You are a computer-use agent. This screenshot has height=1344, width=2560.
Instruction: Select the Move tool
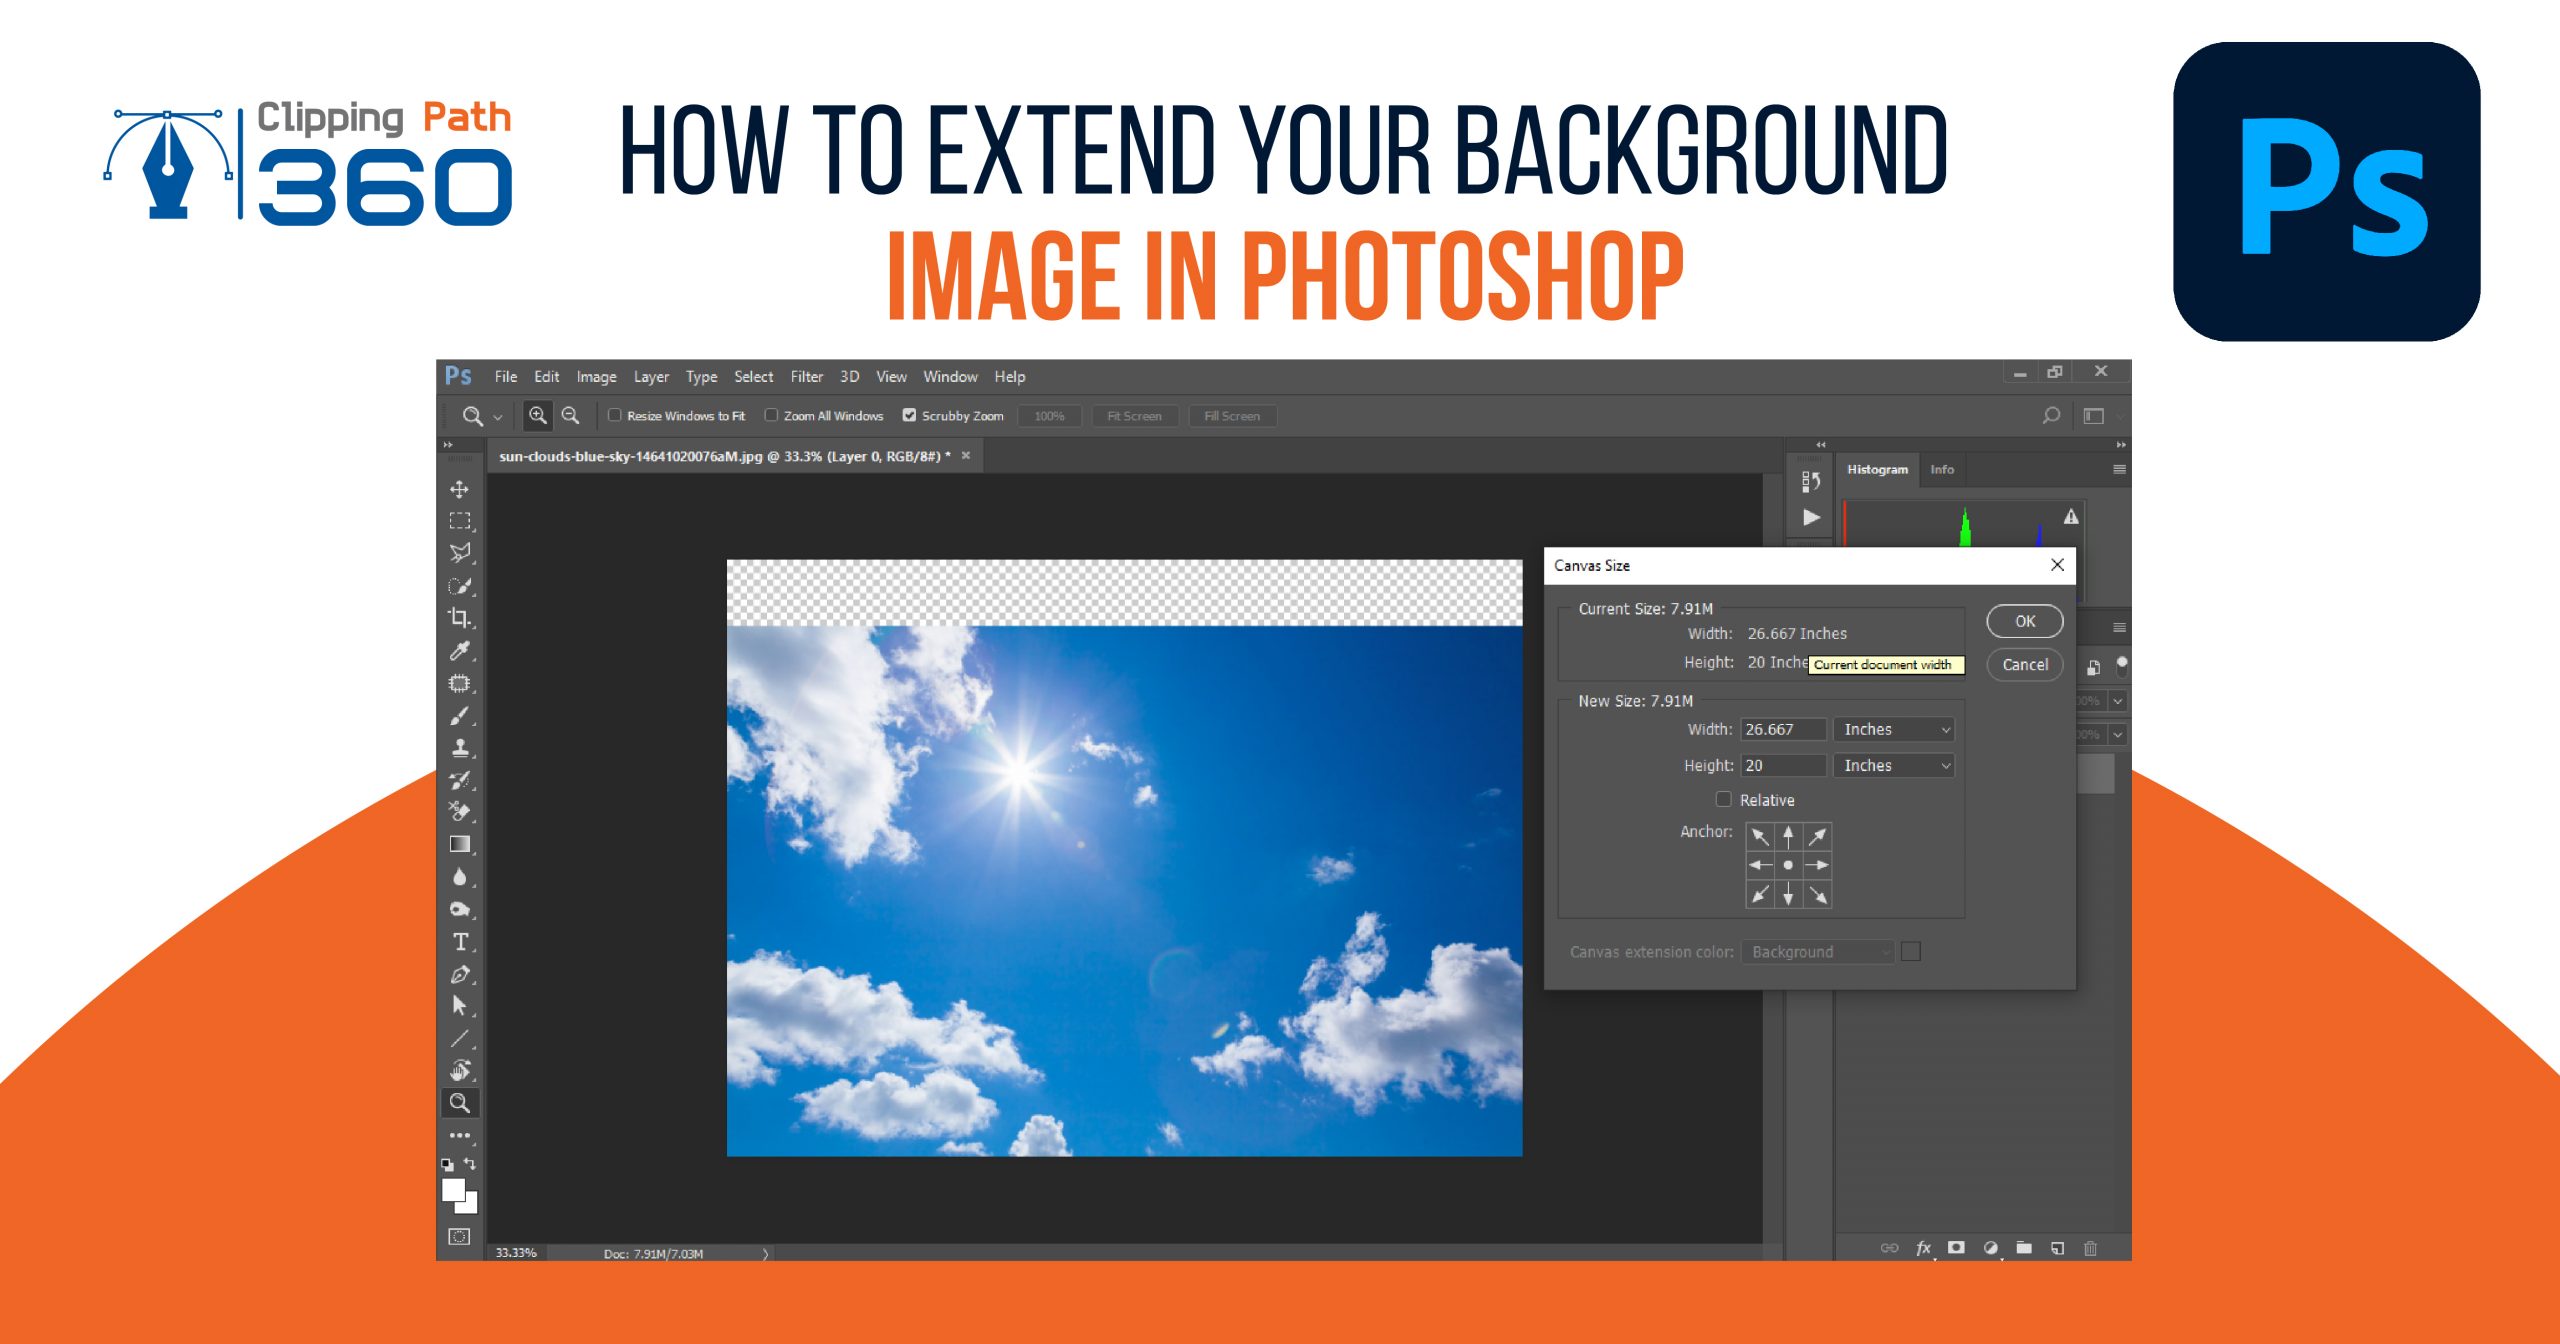[459, 489]
